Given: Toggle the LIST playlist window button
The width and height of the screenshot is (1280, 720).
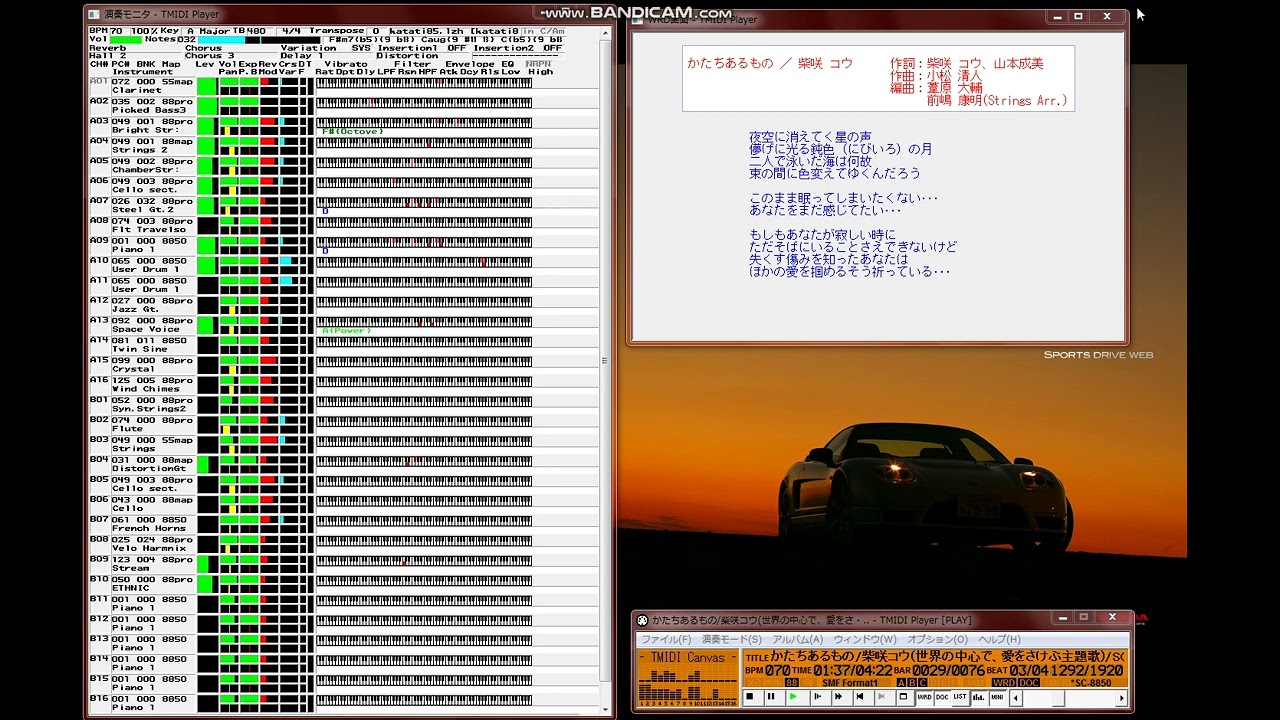Looking at the screenshot, I should [960, 697].
